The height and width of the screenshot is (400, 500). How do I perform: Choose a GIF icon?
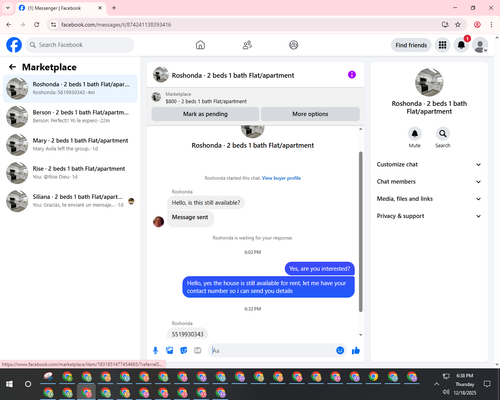point(198,350)
